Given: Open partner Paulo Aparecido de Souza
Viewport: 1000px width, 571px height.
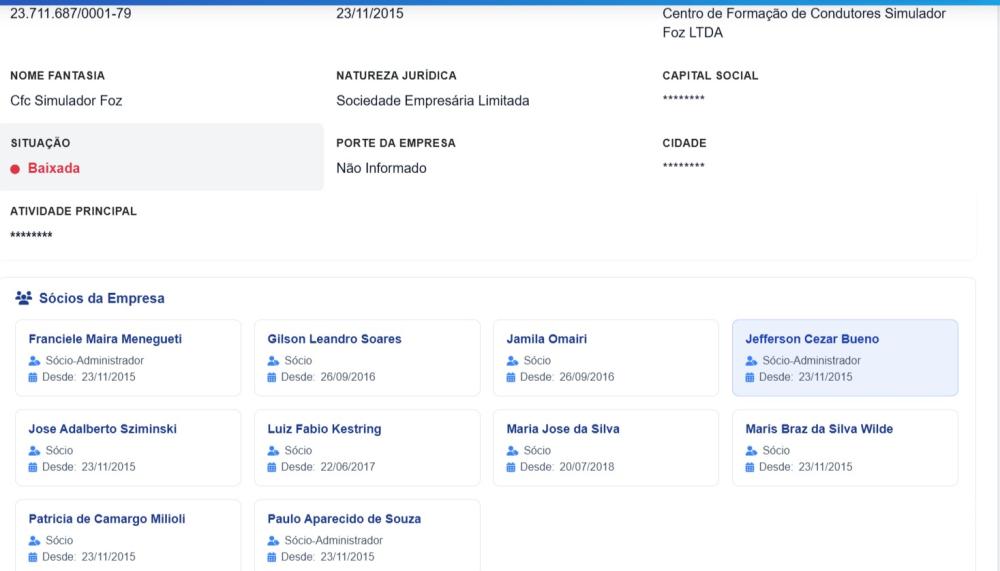Looking at the screenshot, I should [x=344, y=519].
